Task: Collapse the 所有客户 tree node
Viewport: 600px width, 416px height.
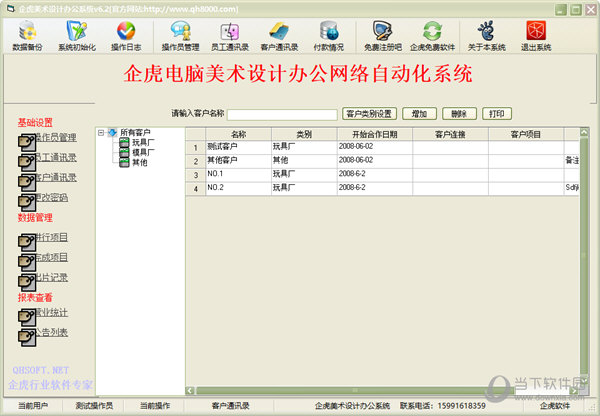Action: 101,133
